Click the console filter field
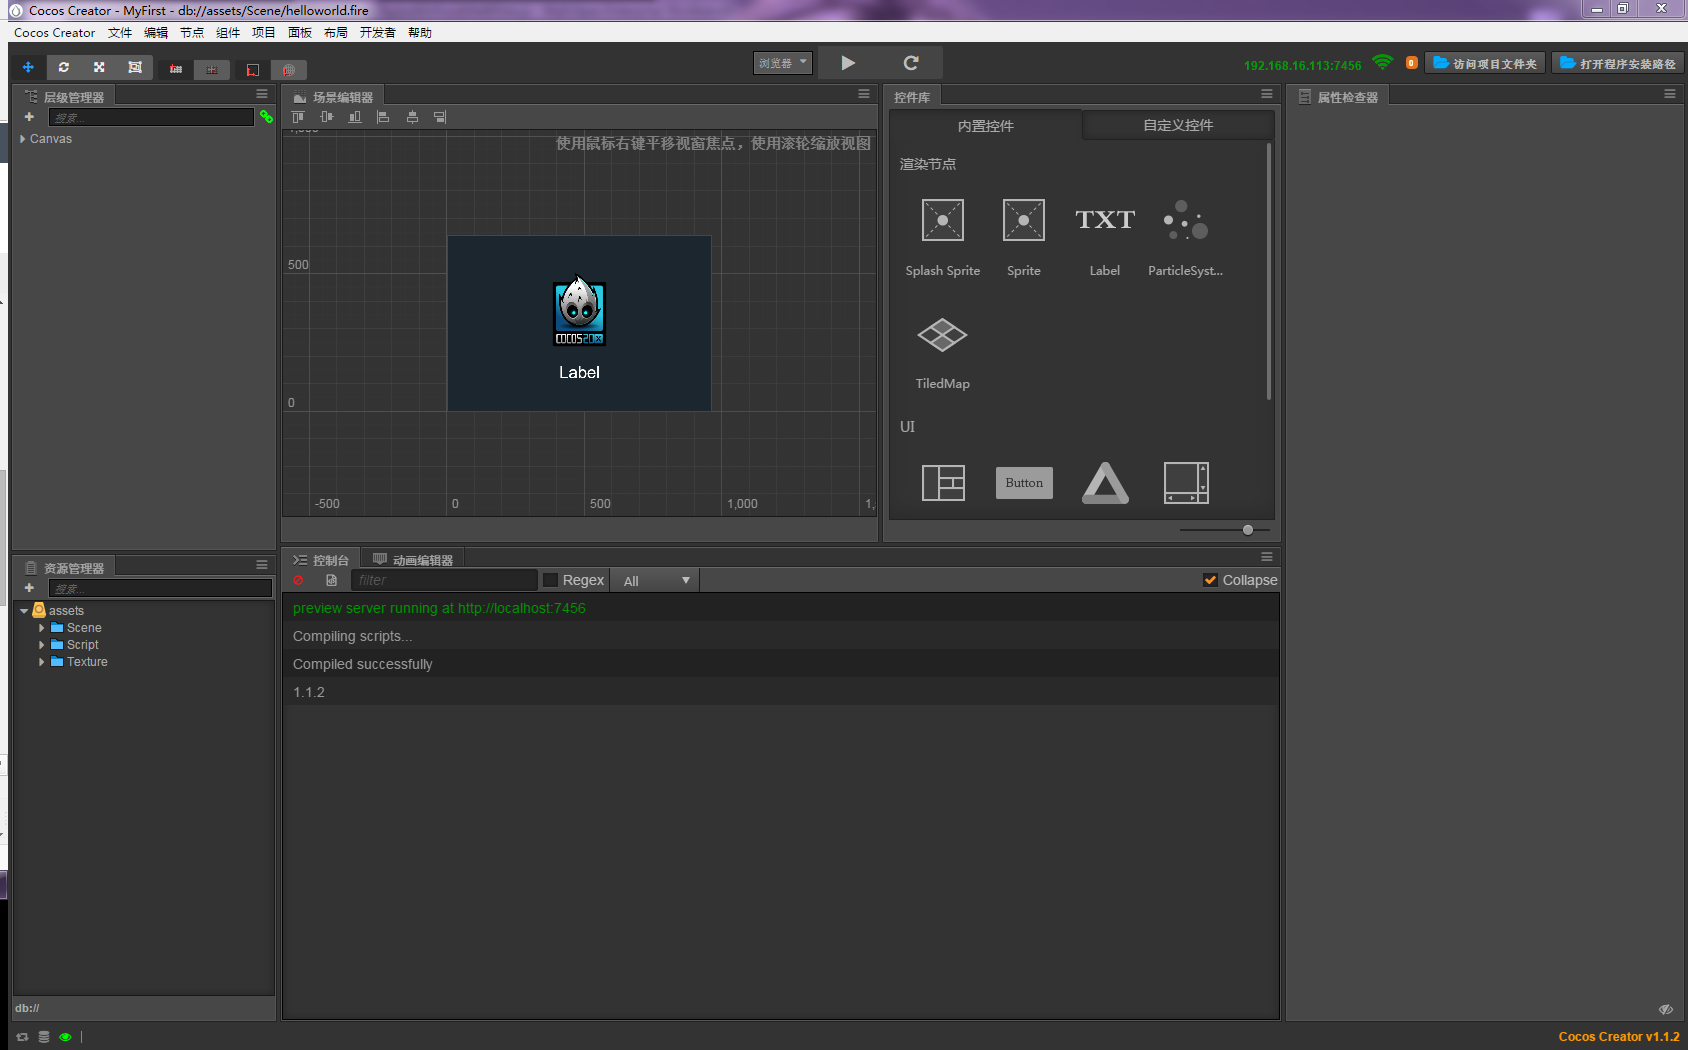Screen dimensions: 1688x1050 coord(444,580)
